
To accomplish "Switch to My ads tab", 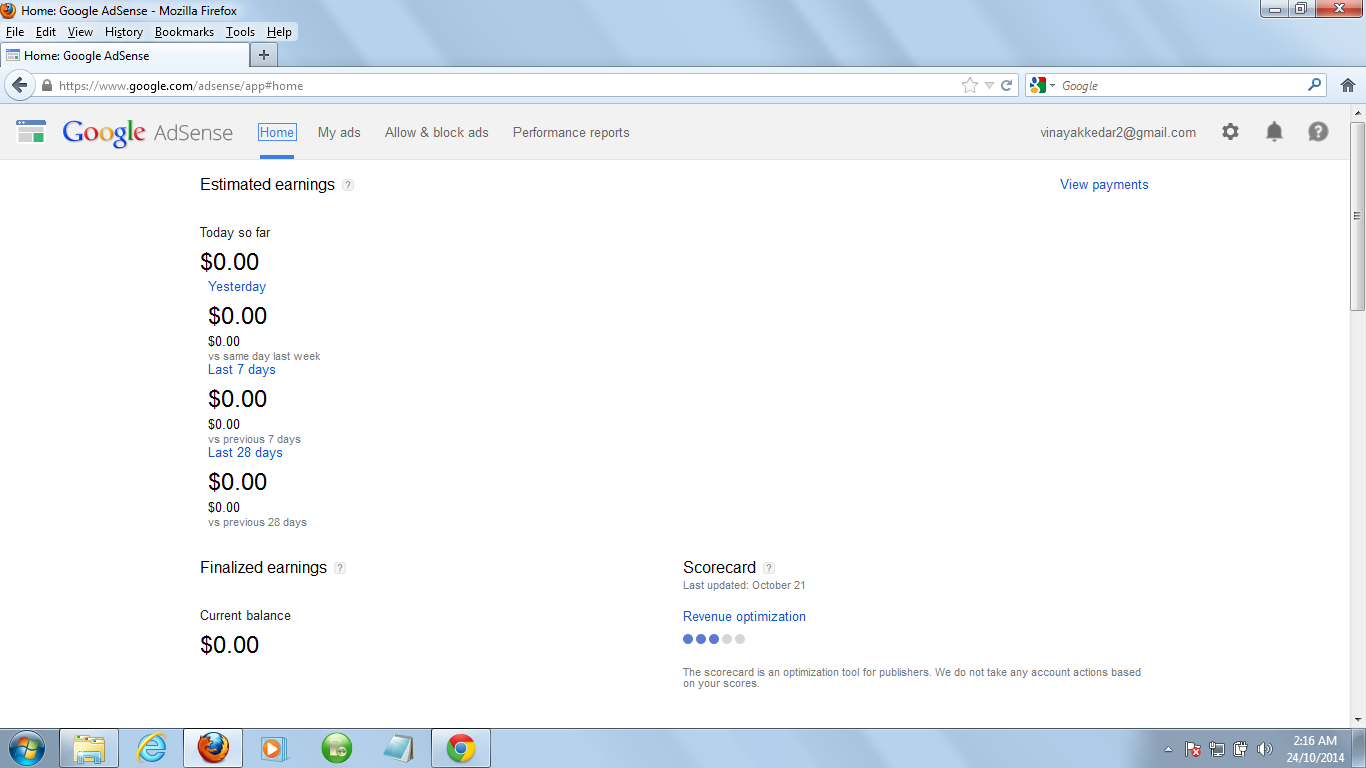I will 339,132.
